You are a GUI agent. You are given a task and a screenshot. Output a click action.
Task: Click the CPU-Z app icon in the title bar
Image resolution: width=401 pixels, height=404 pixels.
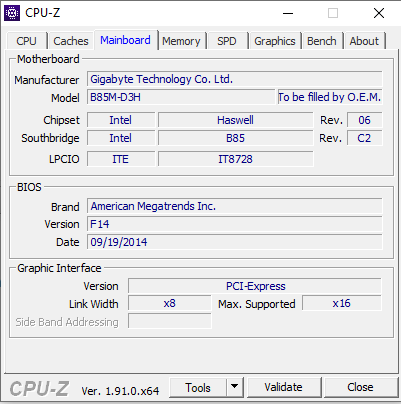[x=12, y=13]
